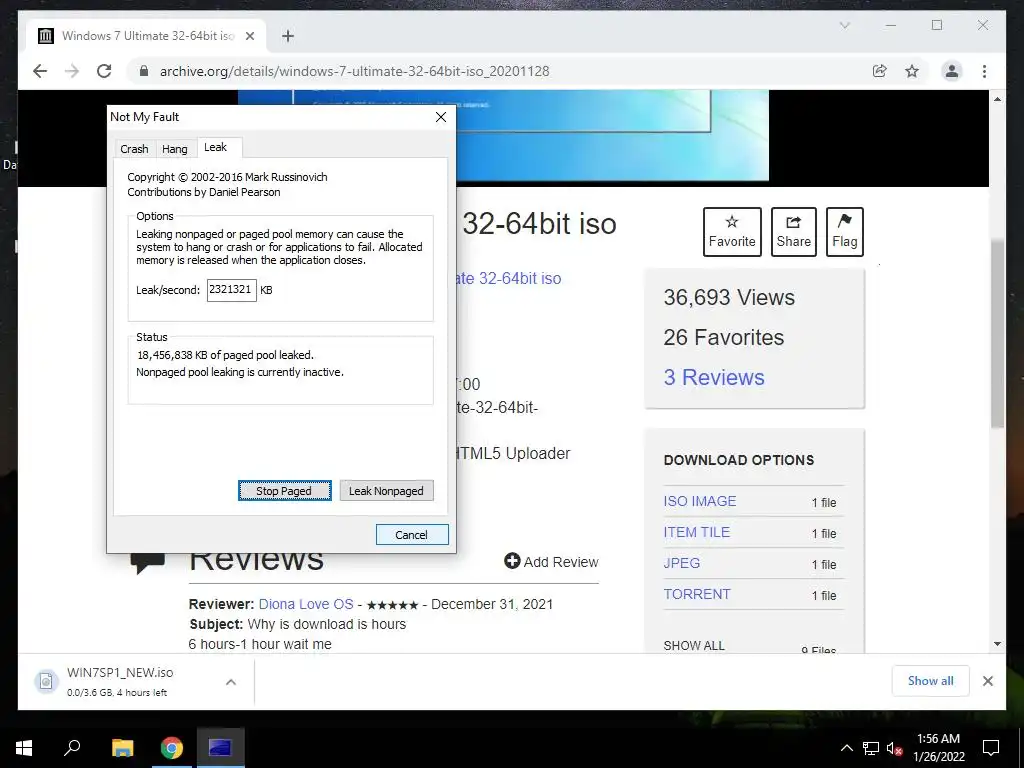Click the address bar URL
Image resolution: width=1024 pixels, height=768 pixels.
(x=355, y=71)
